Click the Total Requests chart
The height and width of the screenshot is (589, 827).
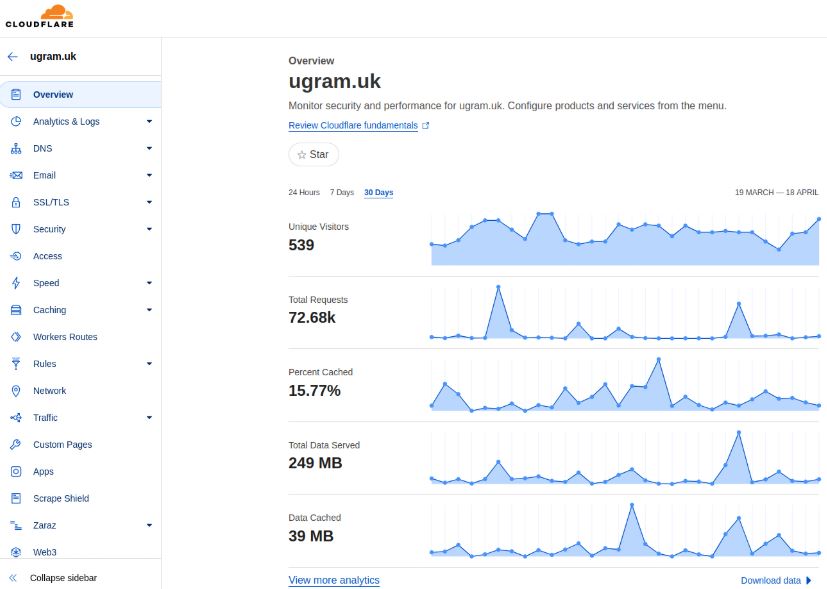625,312
